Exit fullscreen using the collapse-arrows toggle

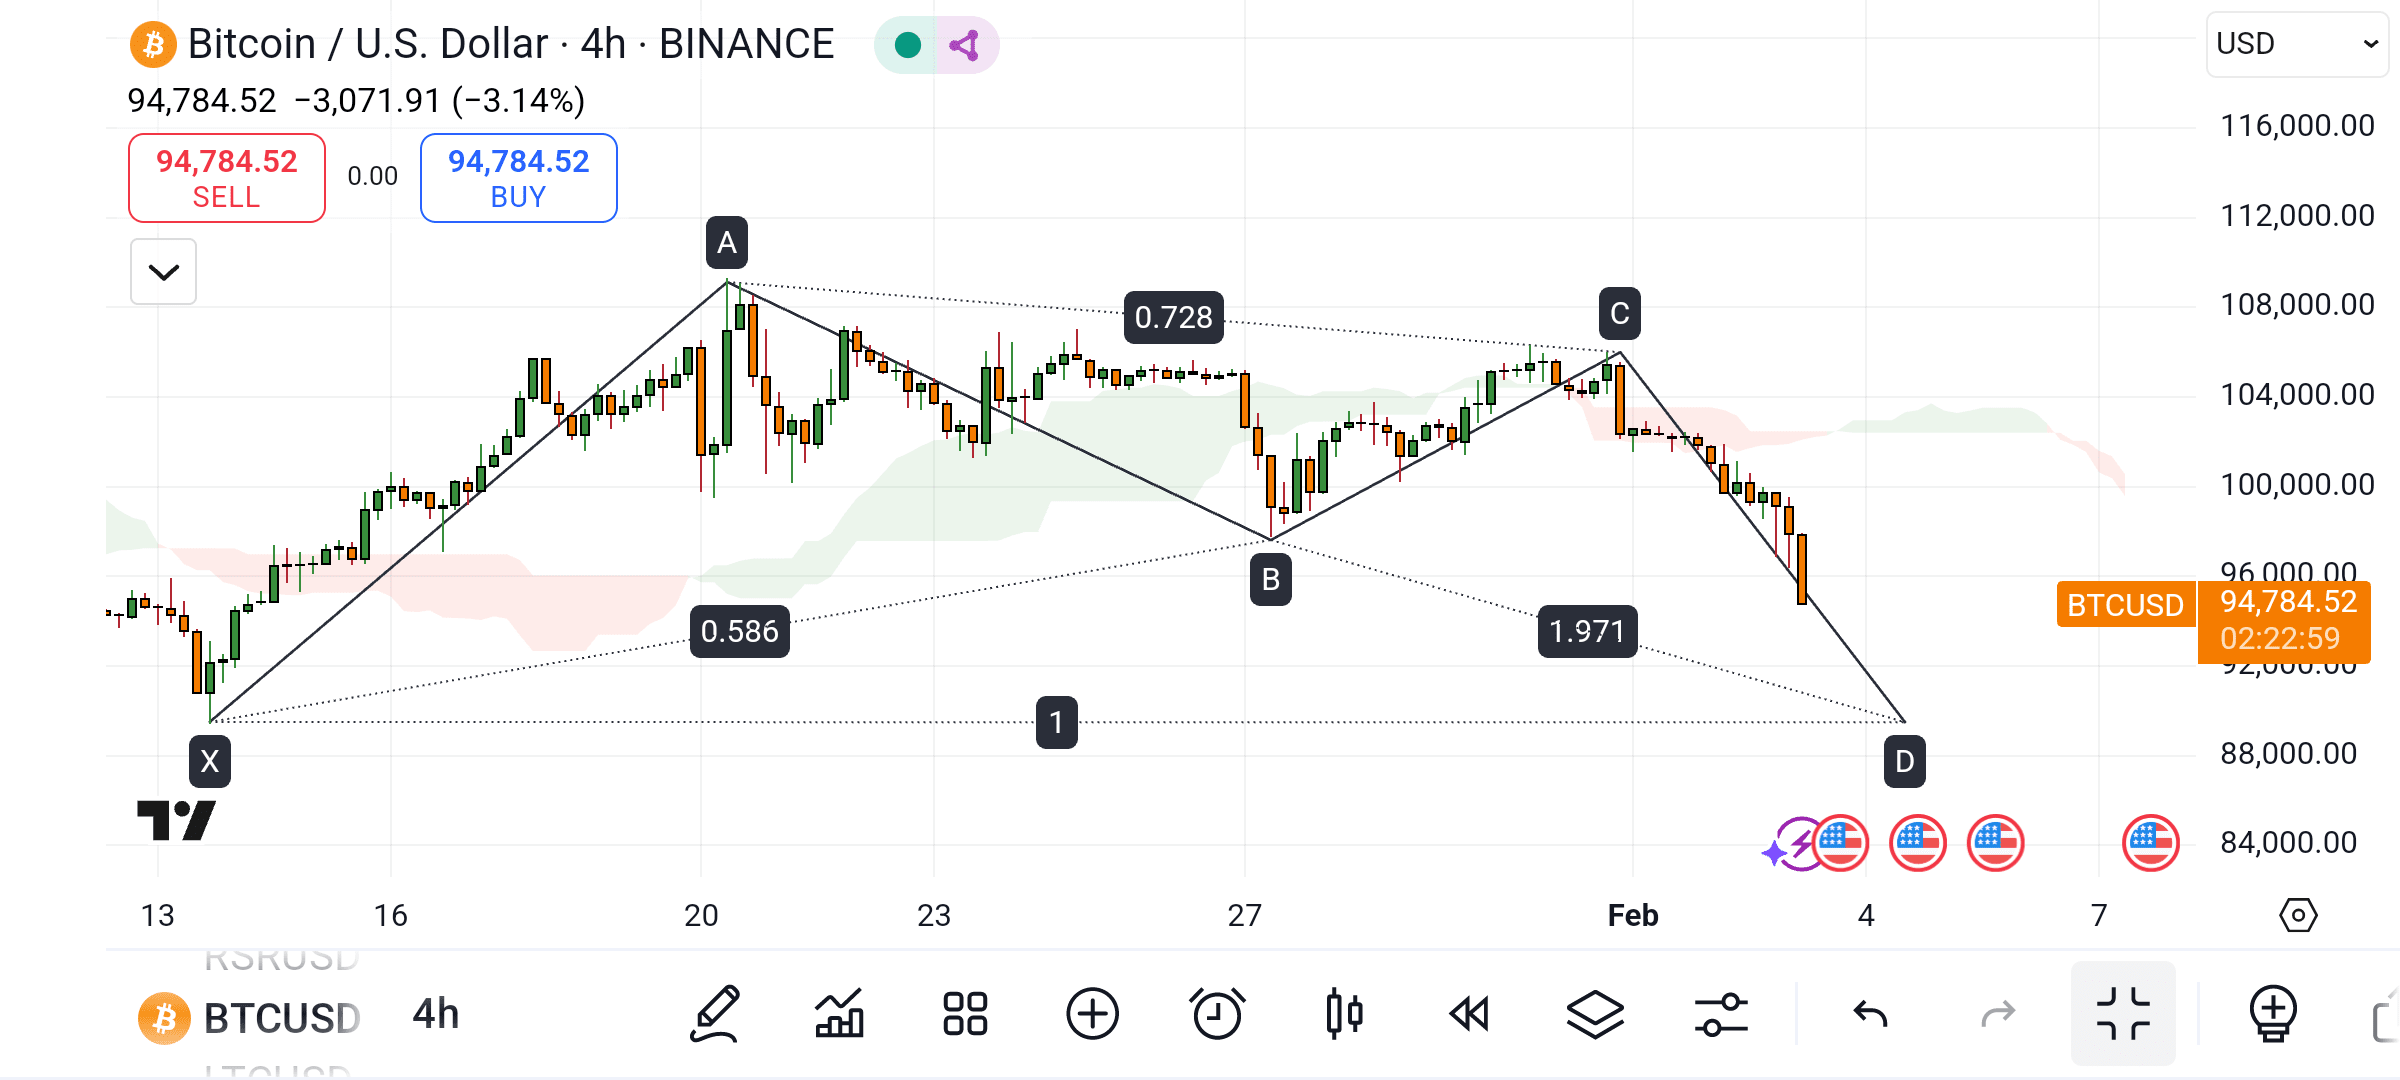pos(2123,1014)
